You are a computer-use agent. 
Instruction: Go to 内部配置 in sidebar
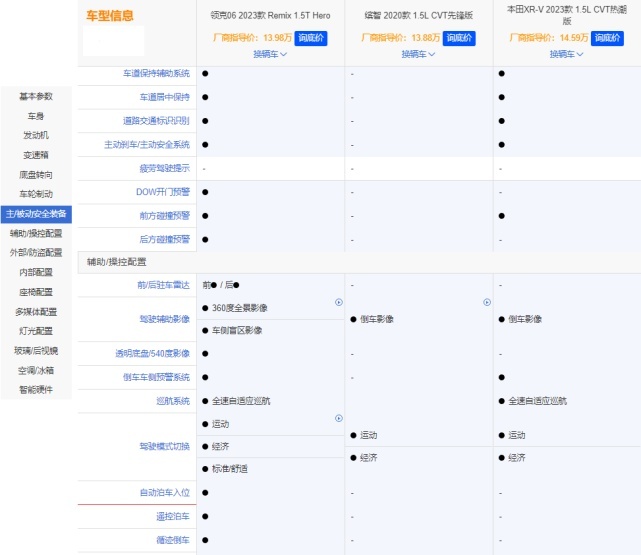click(x=36, y=272)
